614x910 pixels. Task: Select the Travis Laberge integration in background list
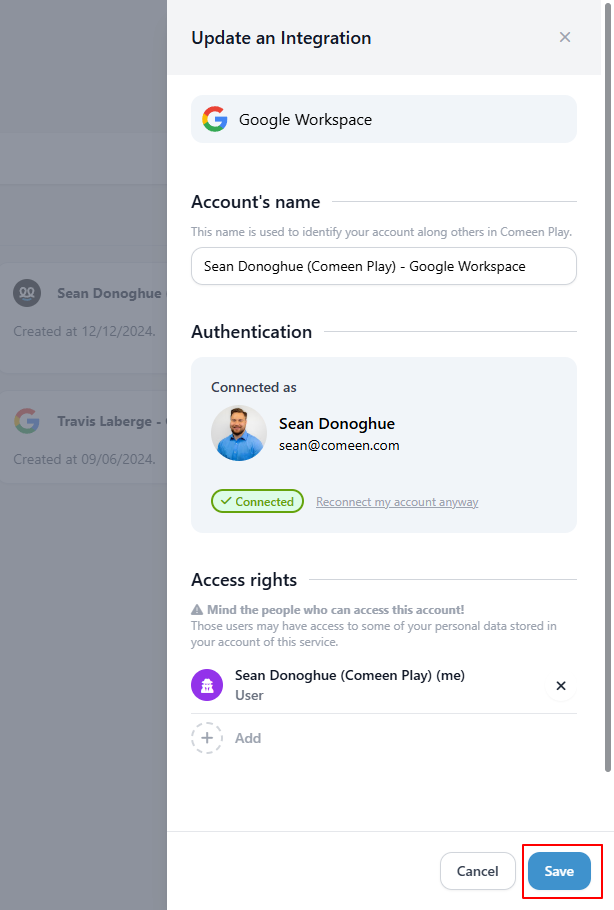[84, 437]
